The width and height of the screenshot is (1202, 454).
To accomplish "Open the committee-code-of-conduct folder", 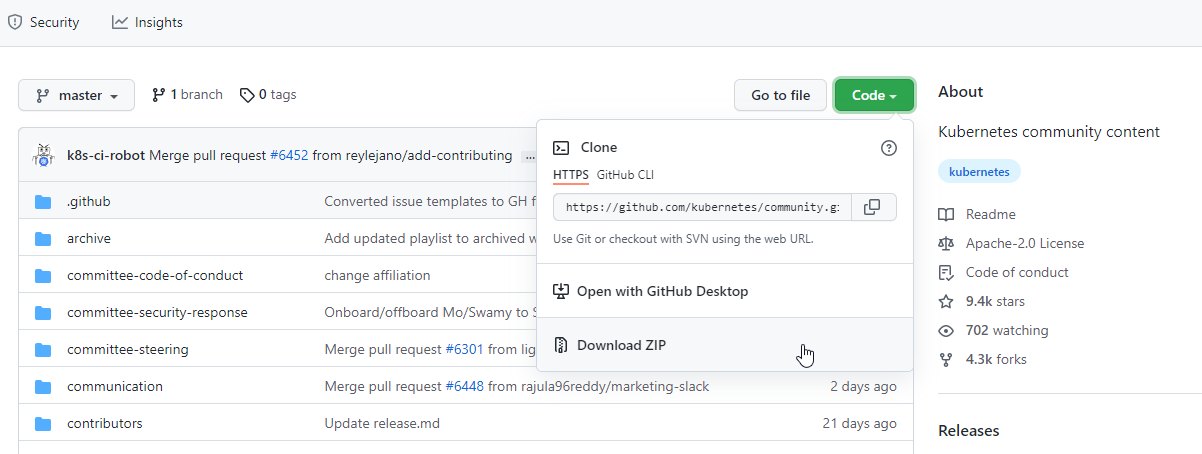I will 155,275.
